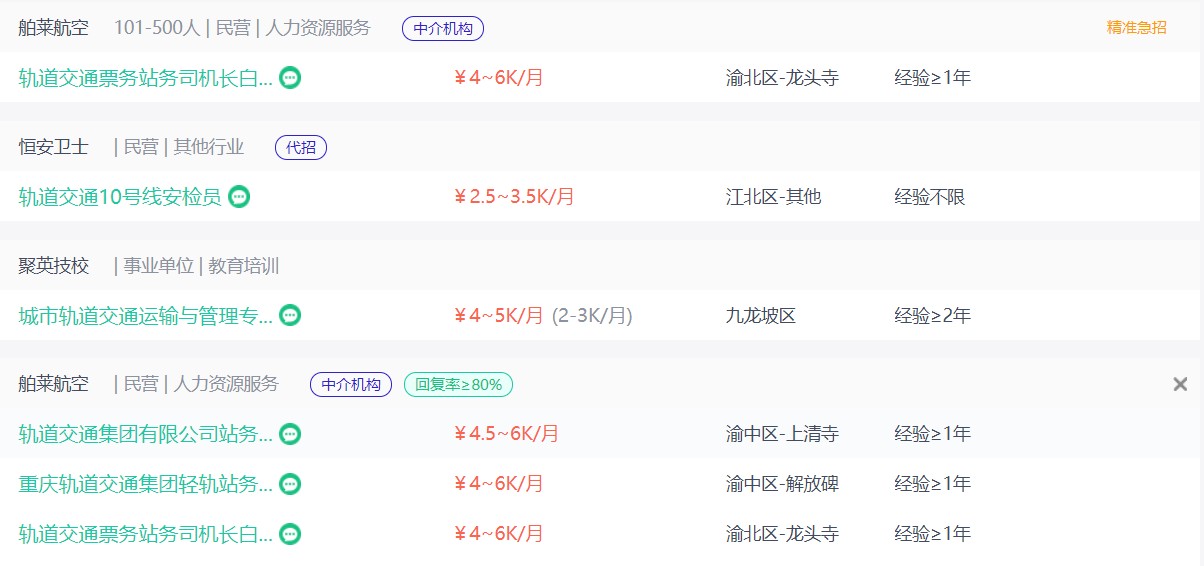Click chat icon next to 重庆轨道交通集团轻轨站务 job

coord(290,484)
